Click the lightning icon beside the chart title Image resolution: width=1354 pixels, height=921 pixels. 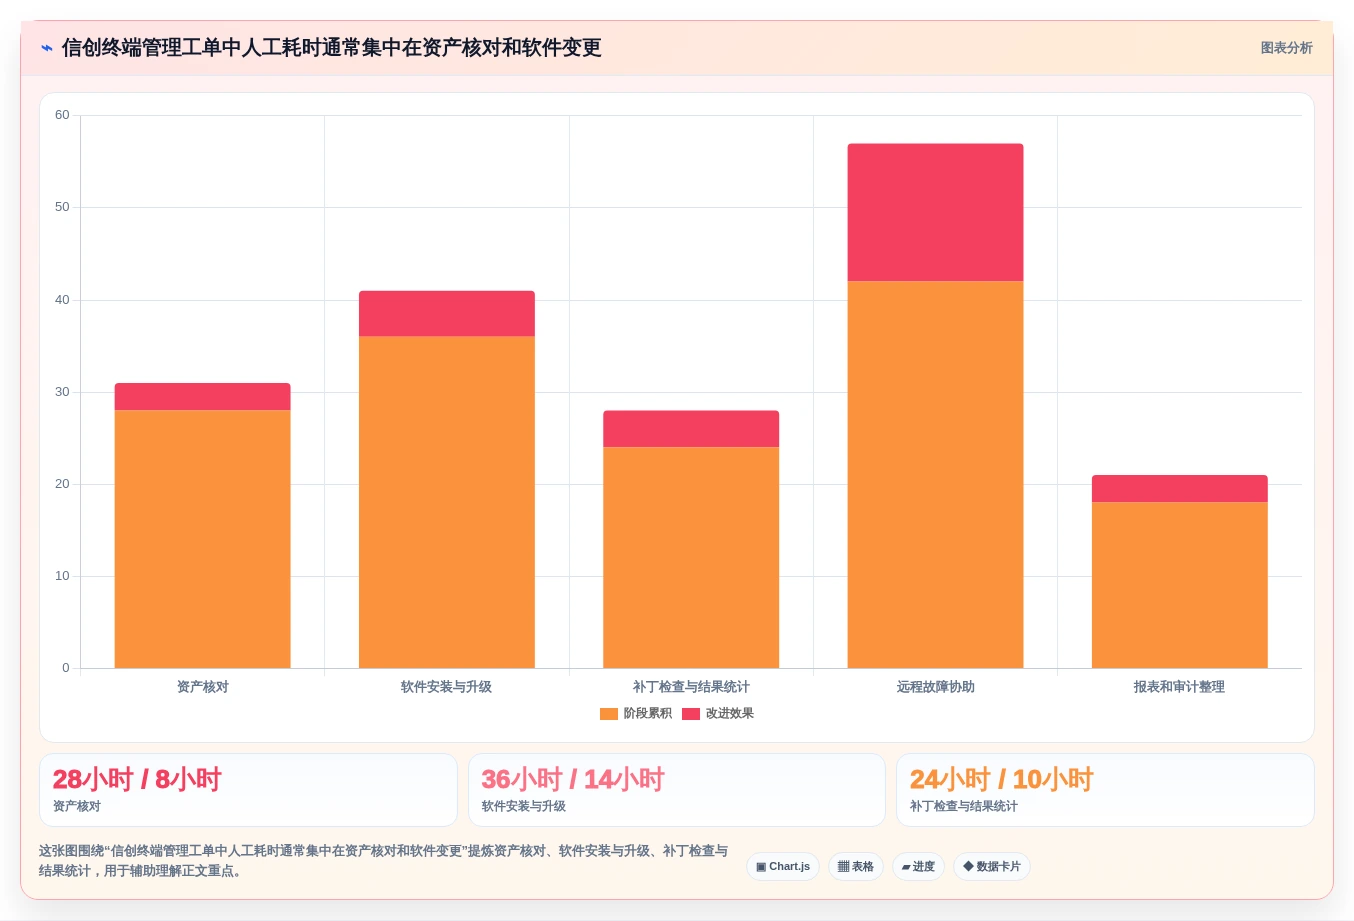coord(47,48)
